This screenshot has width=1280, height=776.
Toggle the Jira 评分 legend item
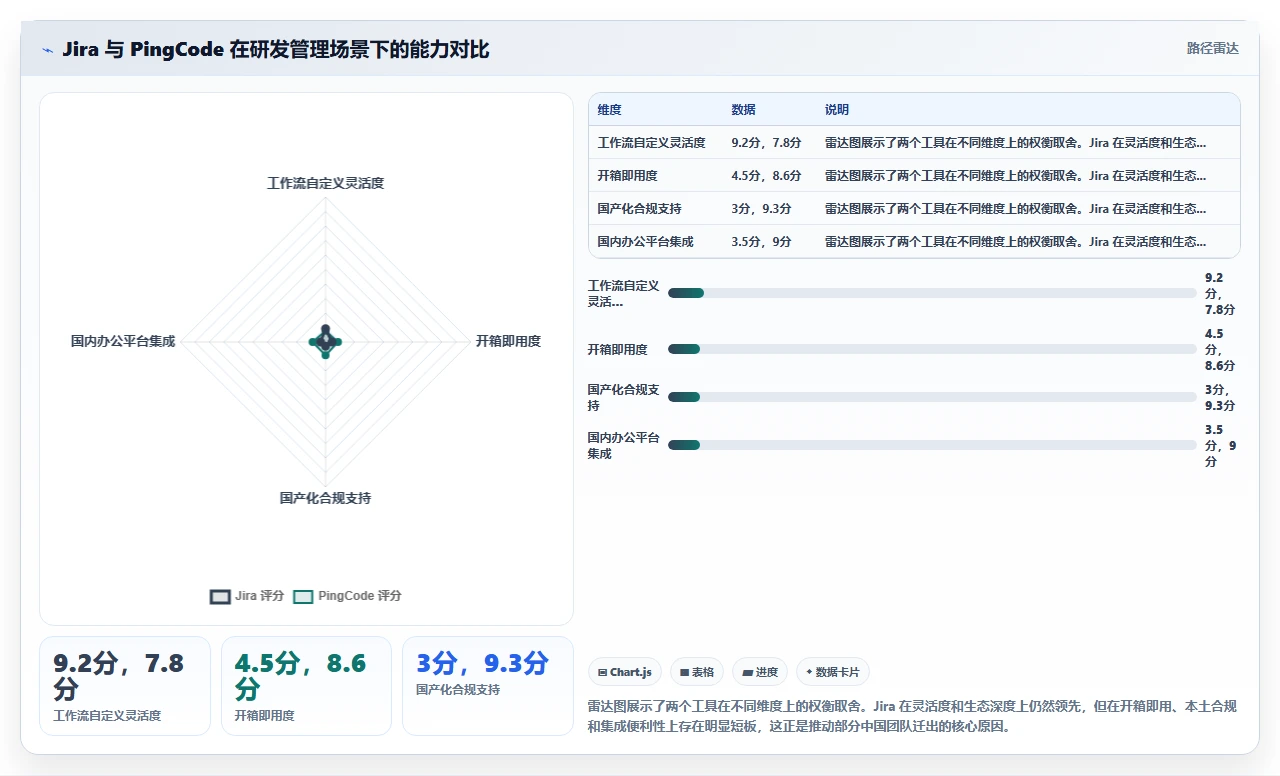(x=247, y=596)
